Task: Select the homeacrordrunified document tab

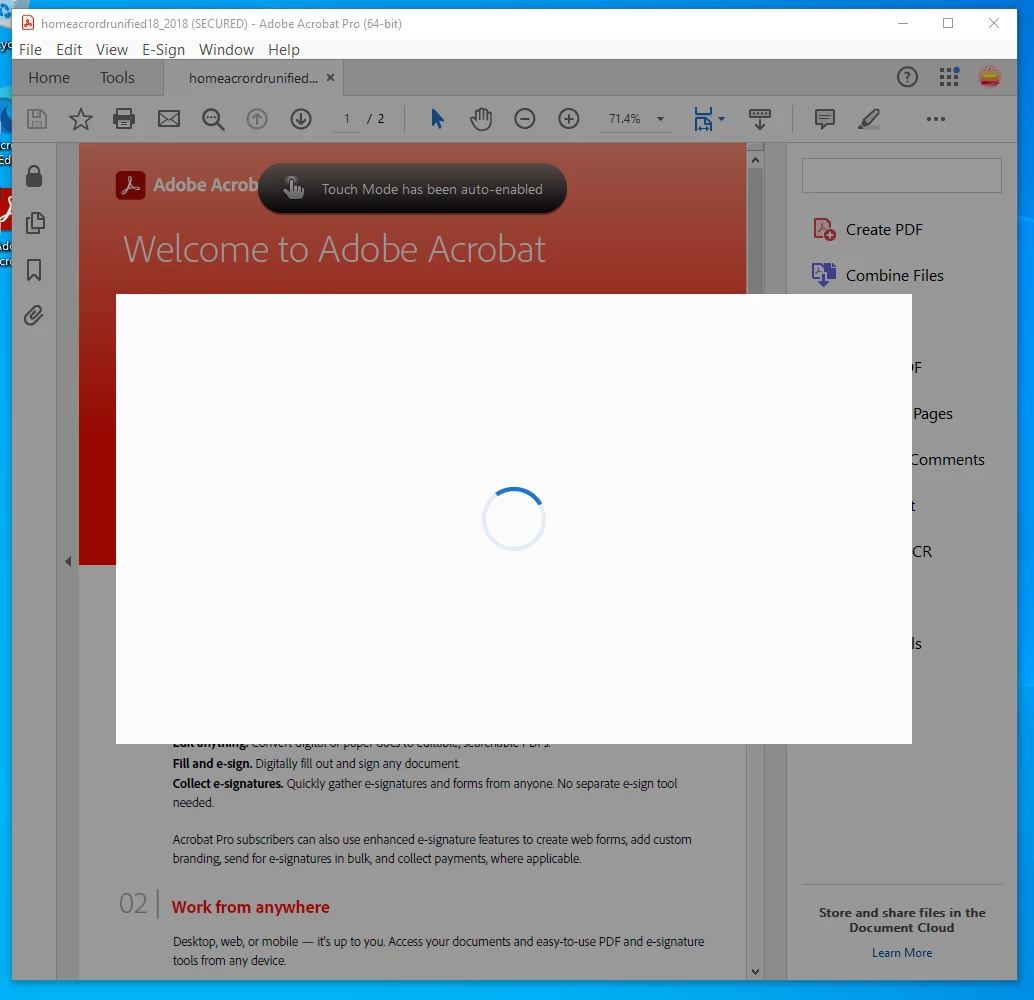Action: click(x=253, y=78)
